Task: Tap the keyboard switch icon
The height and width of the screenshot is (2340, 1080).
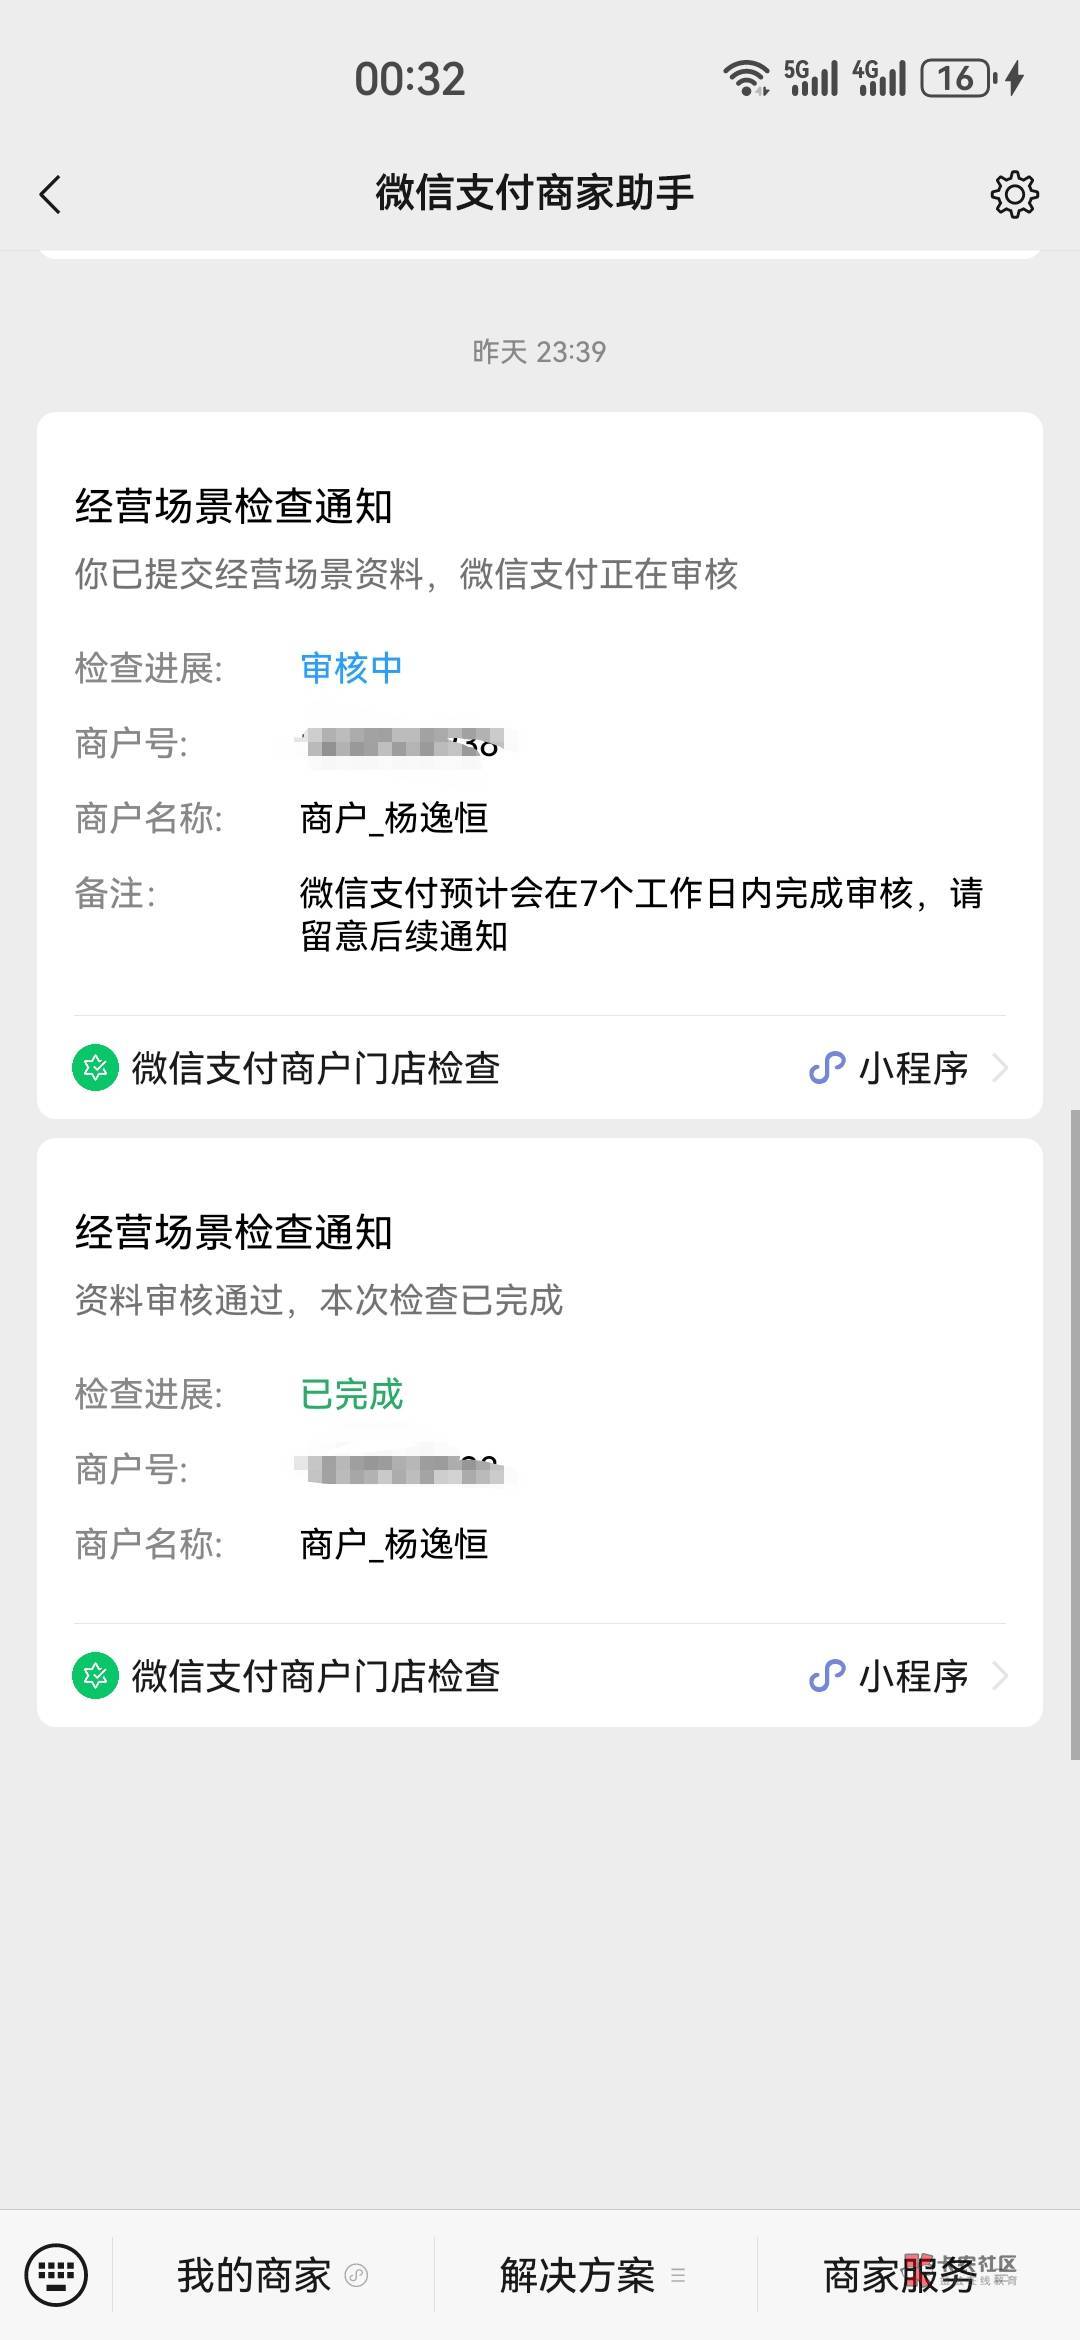Action: point(56,2275)
